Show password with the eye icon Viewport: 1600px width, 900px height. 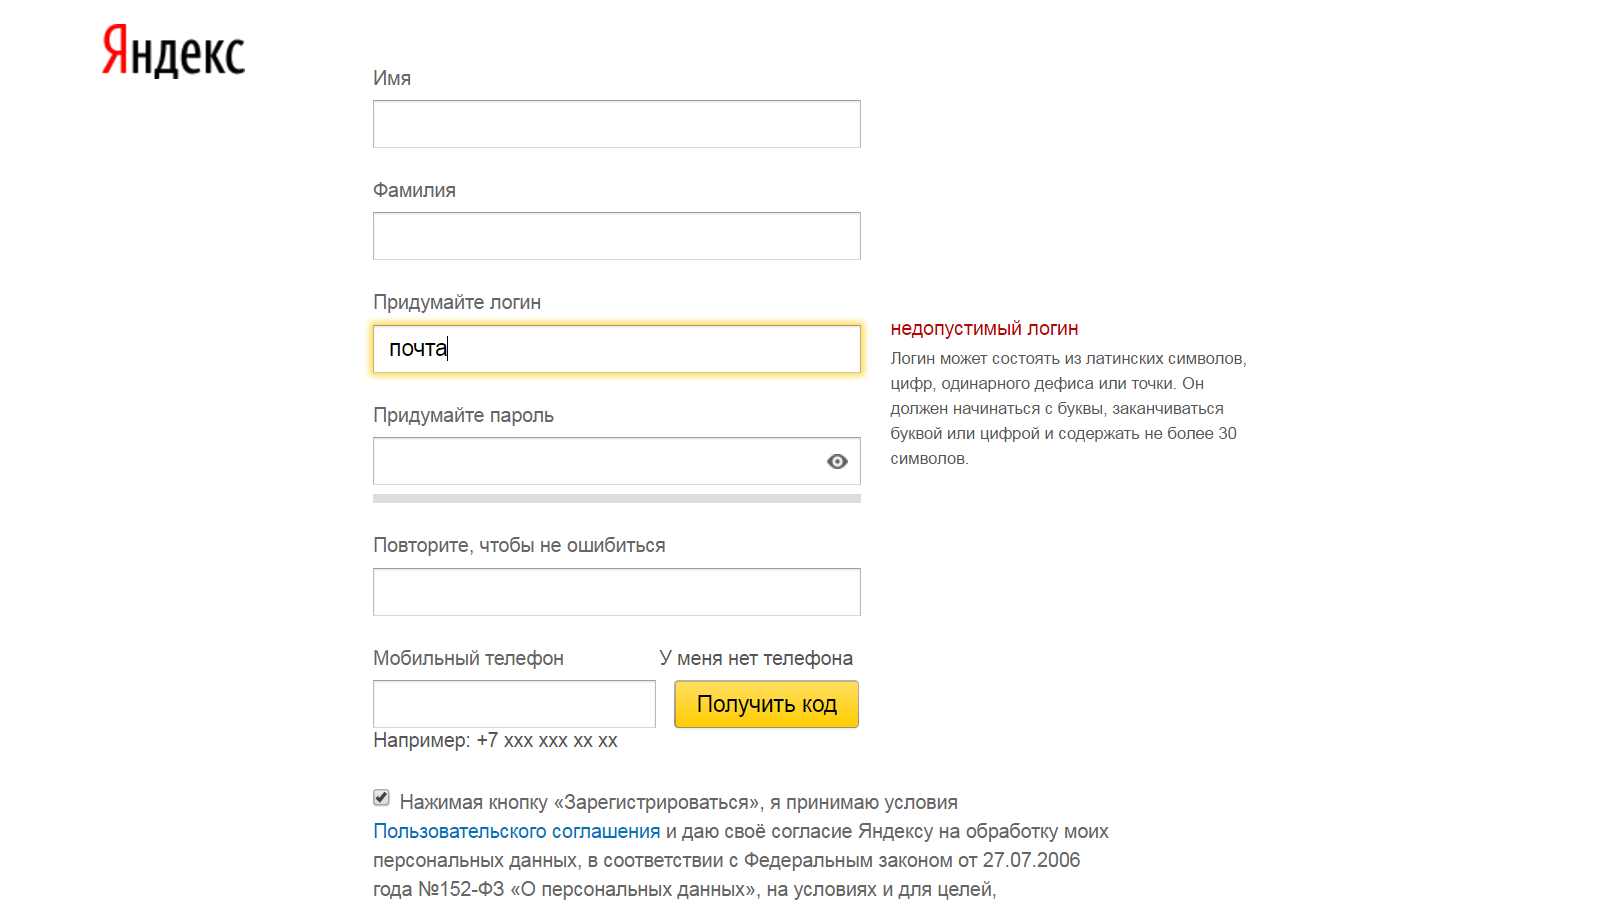point(837,461)
